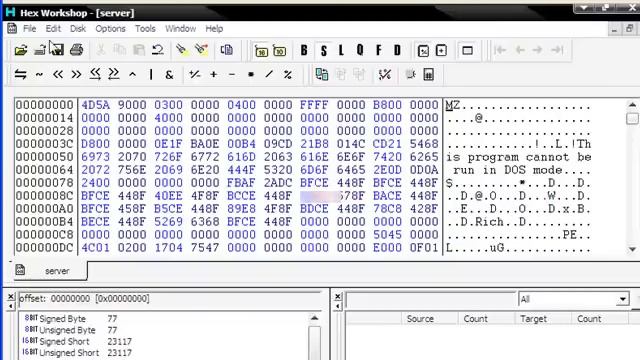This screenshot has width=640, height=360.
Task: Click the back arrow navigation icon
Action: coord(520,50)
